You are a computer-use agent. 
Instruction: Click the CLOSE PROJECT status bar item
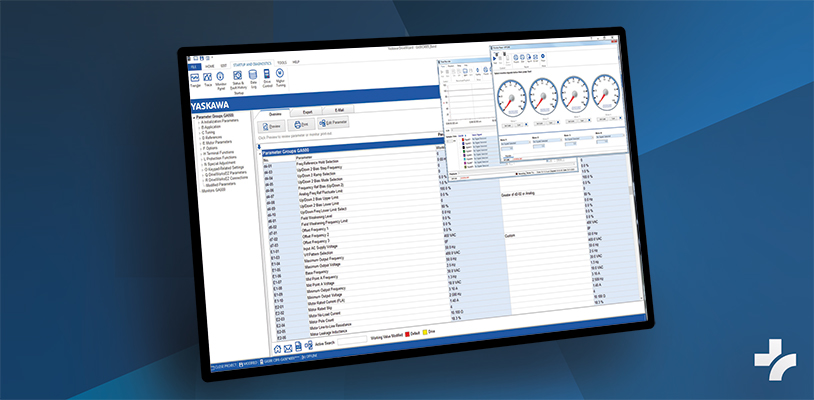click(x=224, y=366)
